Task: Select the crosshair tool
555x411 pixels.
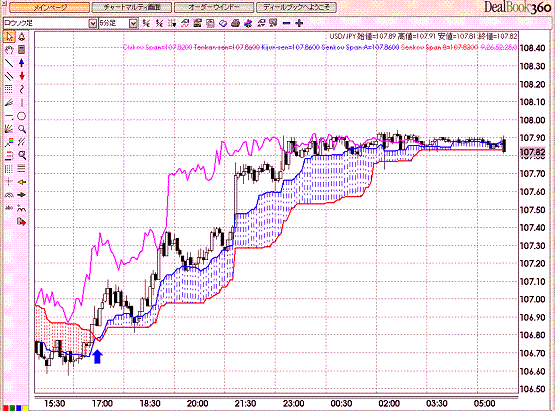Action: click(x=9, y=182)
